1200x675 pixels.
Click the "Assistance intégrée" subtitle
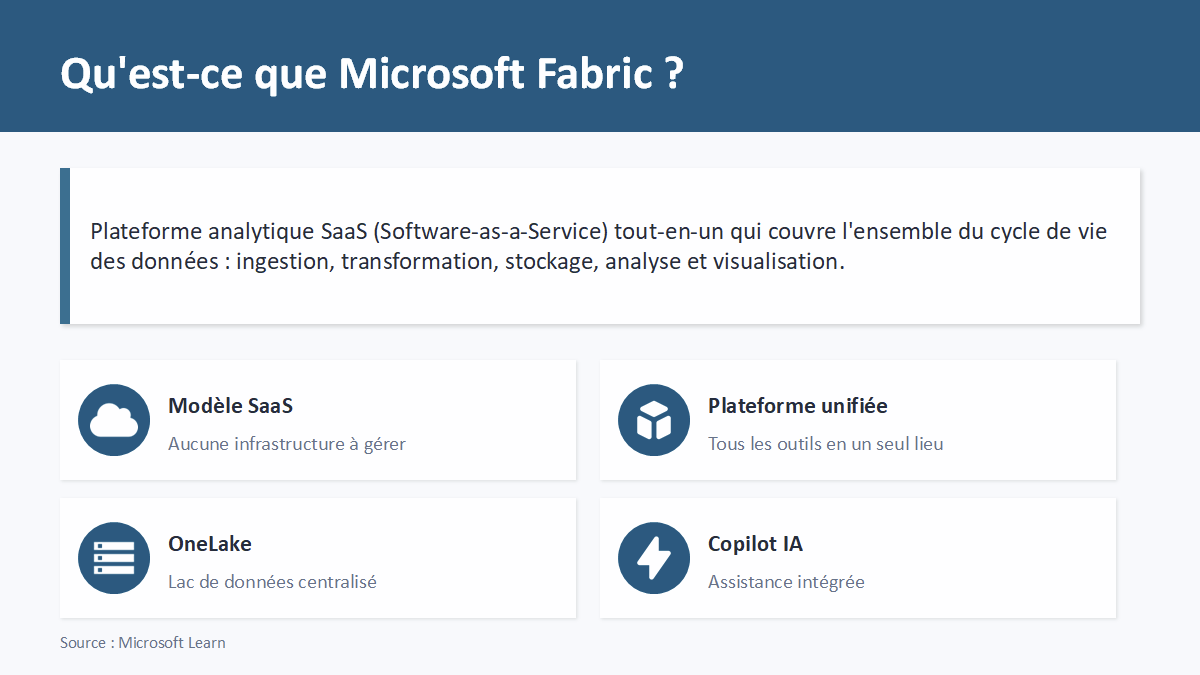(x=786, y=582)
